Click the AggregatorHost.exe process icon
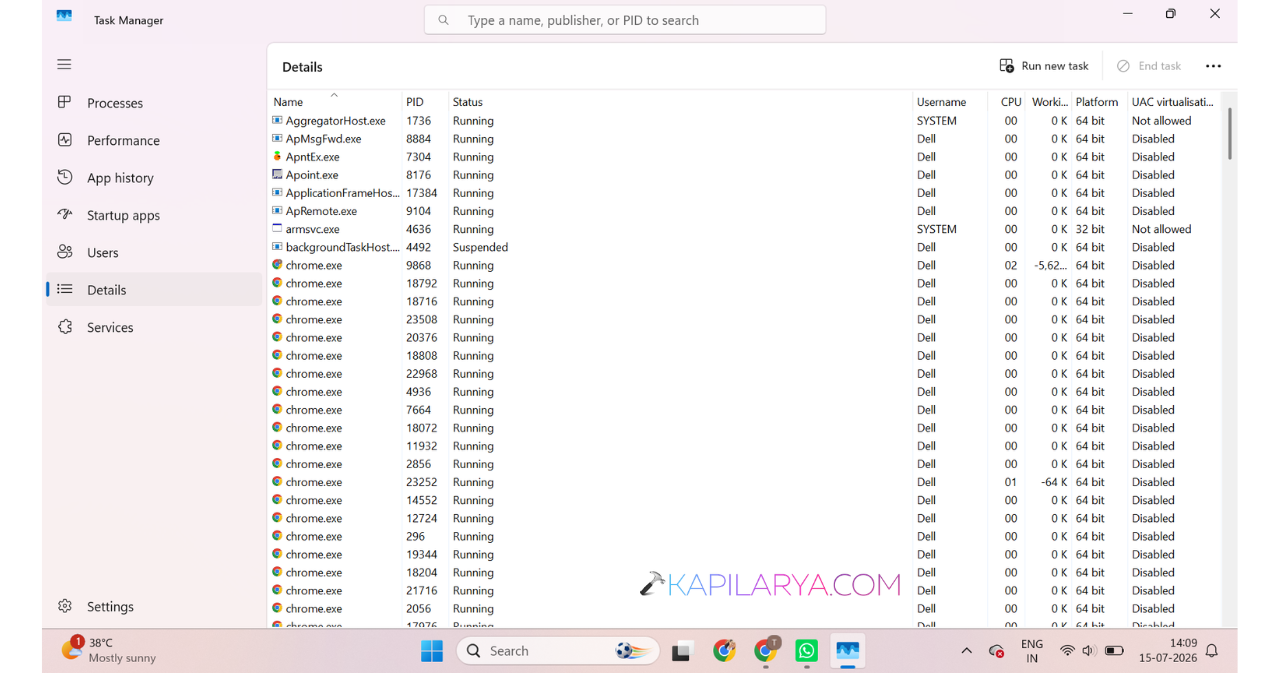Screen dimensions: 1280x673 point(277,120)
